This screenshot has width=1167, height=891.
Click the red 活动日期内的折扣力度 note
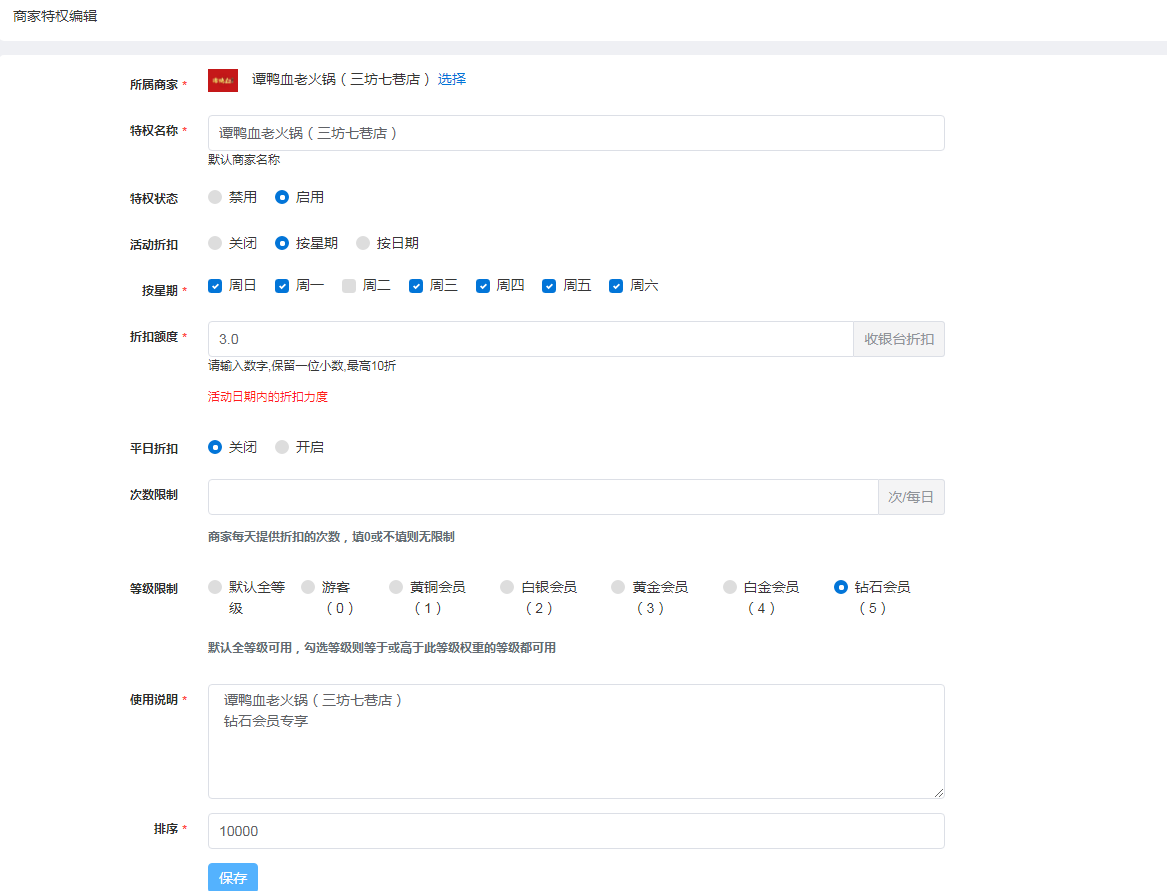pos(268,397)
